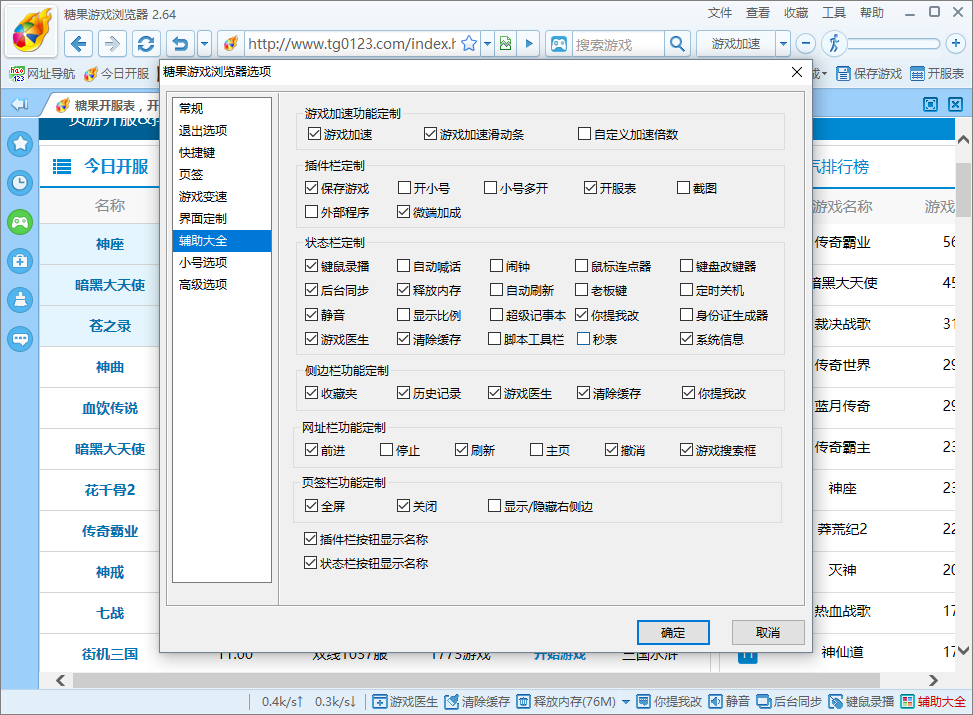
Task: Click the address bar URL field
Action: (352, 44)
